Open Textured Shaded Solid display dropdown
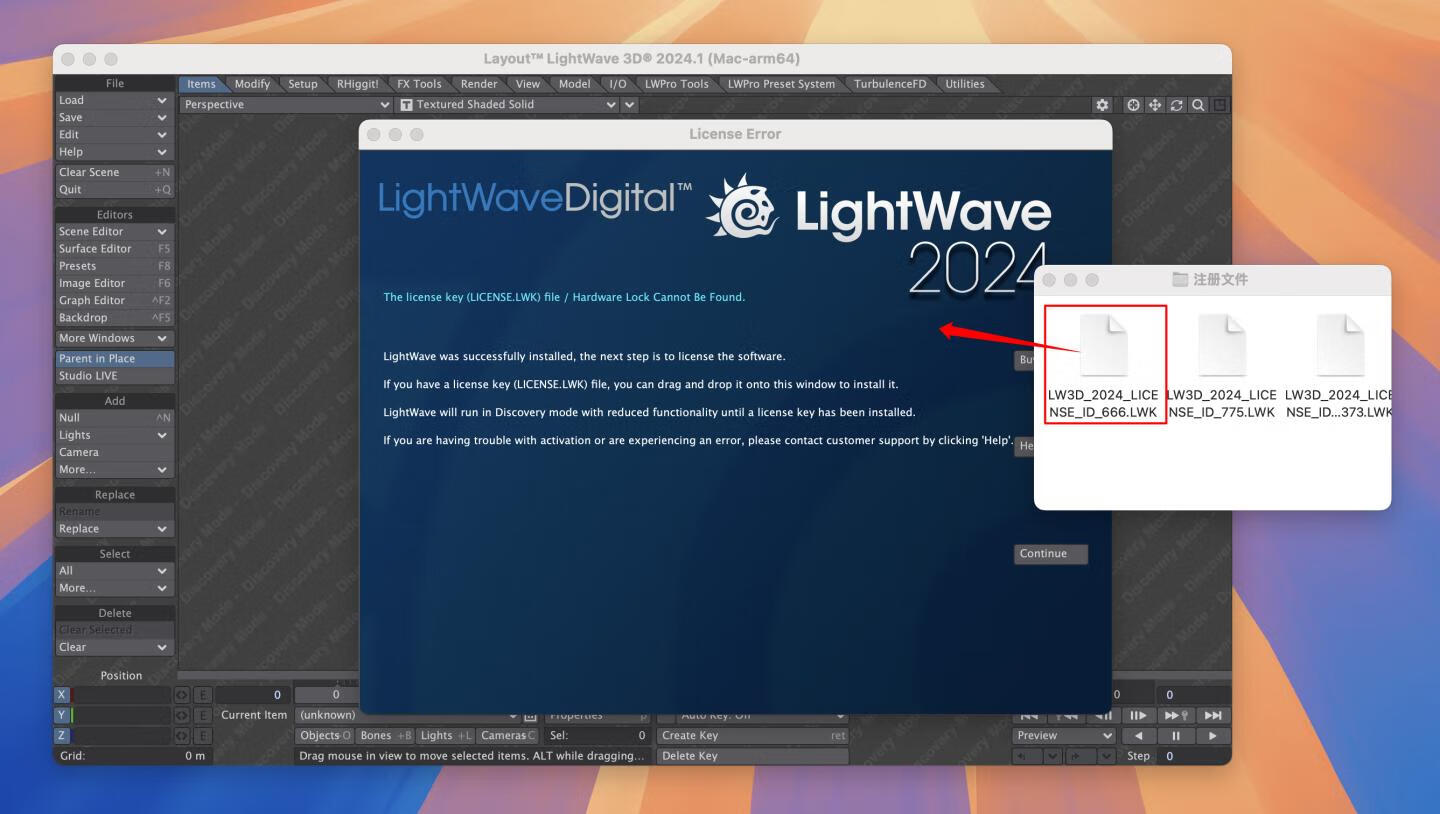Screen dimensions: 1440x814 pos(508,104)
